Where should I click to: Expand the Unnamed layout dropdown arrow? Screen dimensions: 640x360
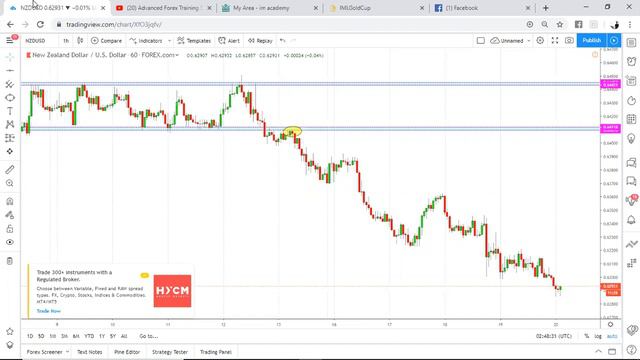(529, 41)
